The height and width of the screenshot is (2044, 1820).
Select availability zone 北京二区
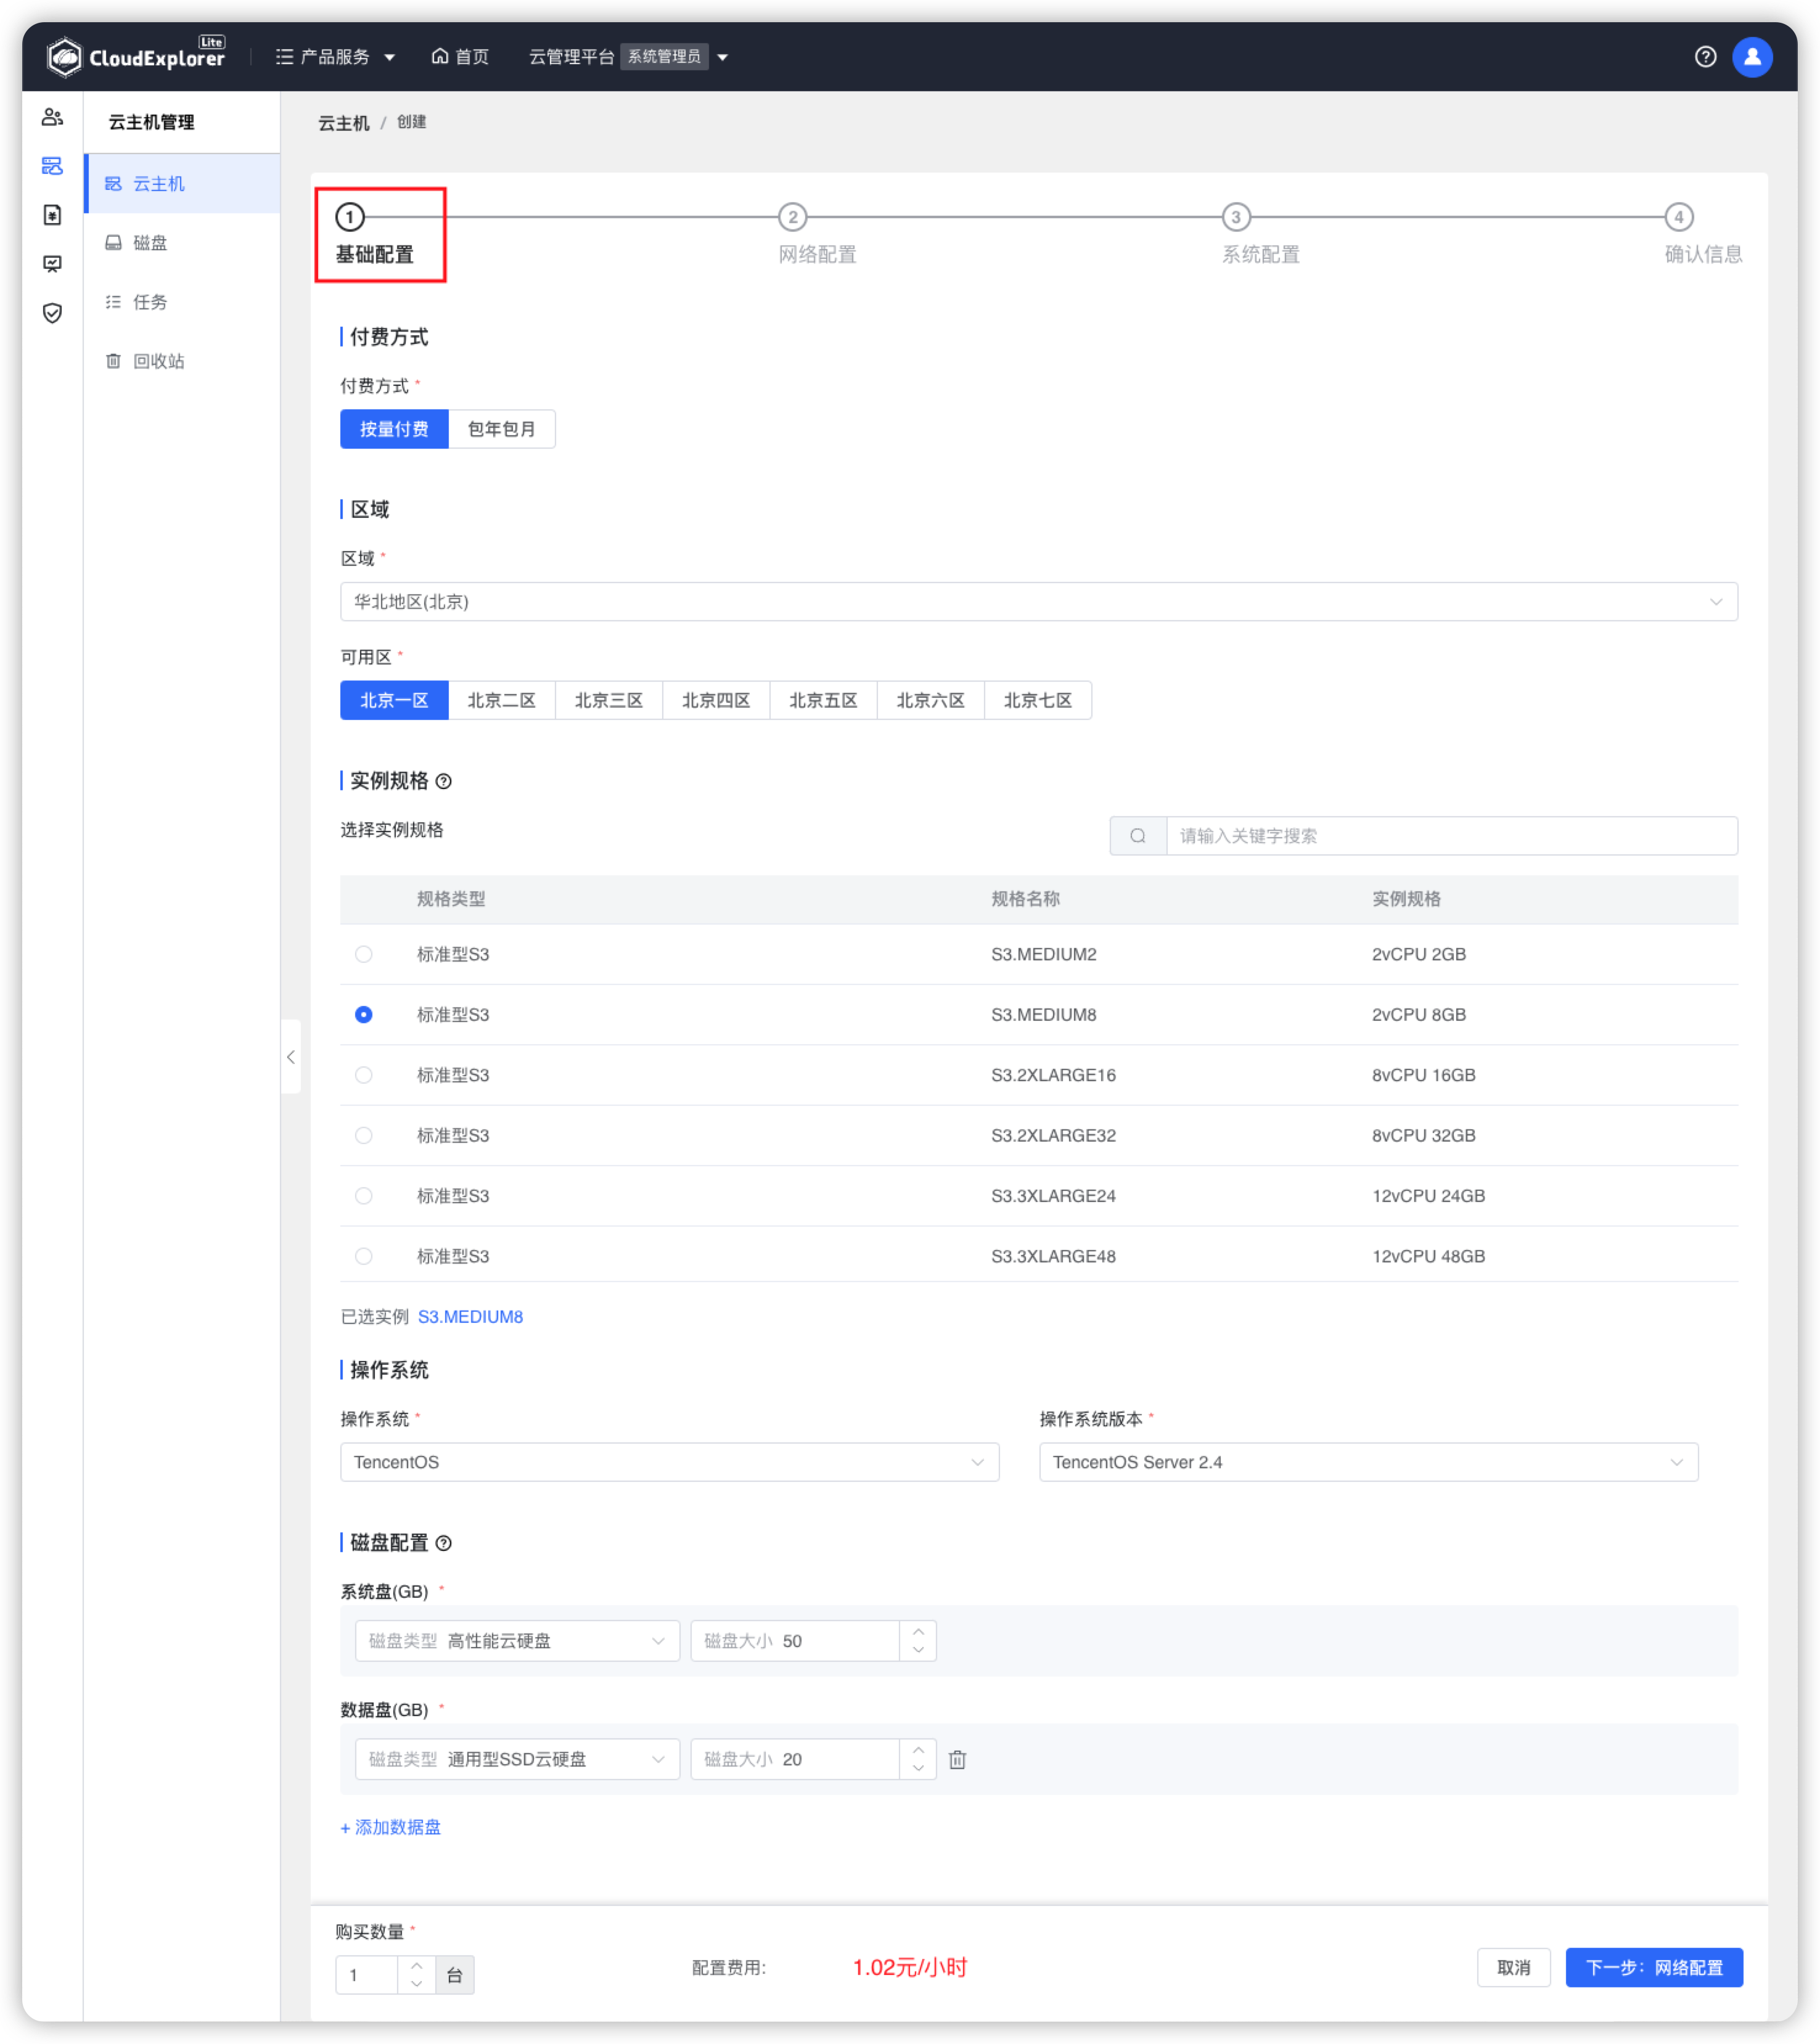coord(501,700)
